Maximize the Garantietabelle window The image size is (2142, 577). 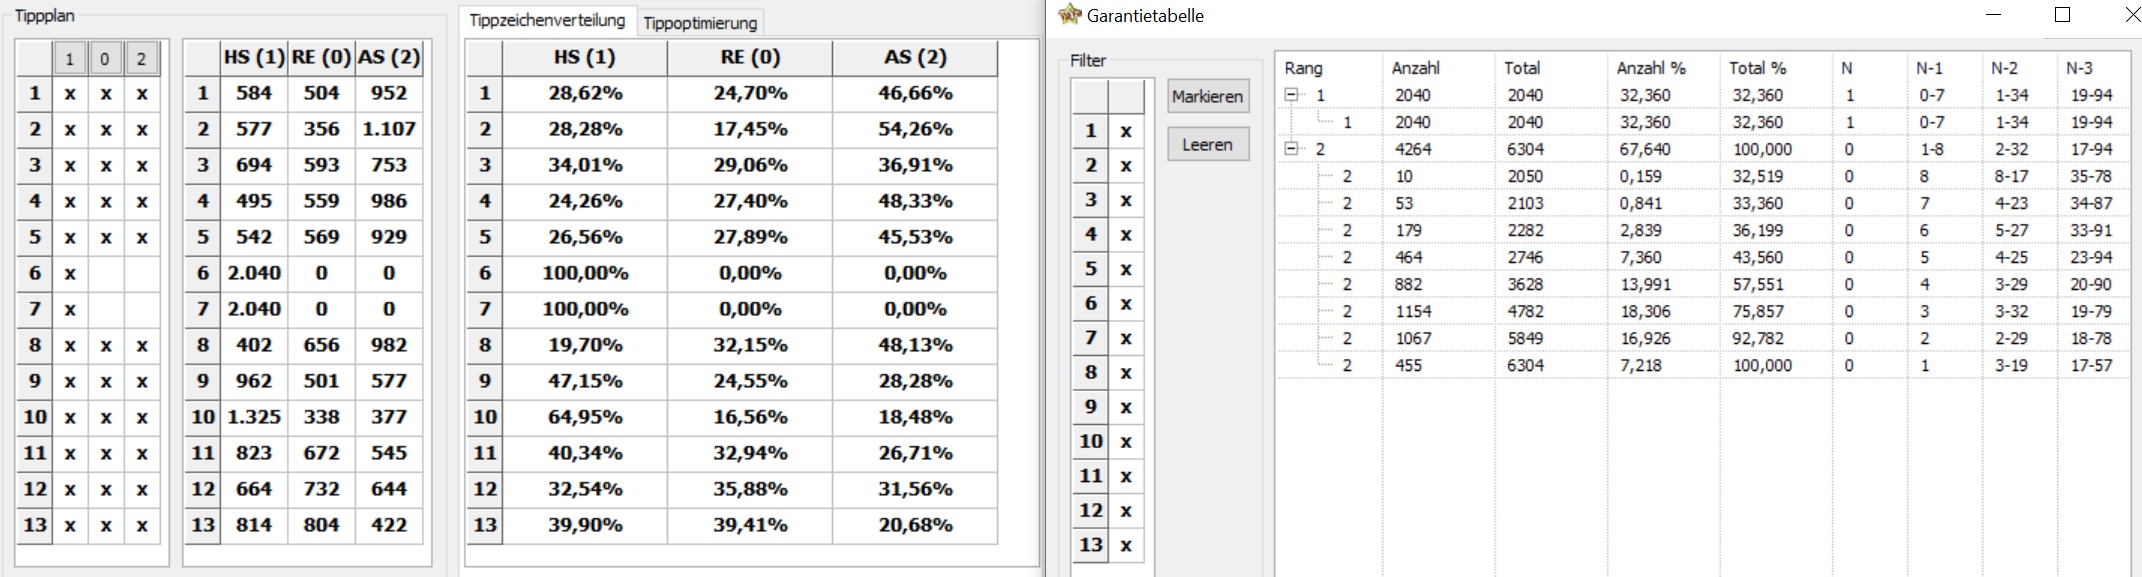pyautogui.click(x=2062, y=15)
